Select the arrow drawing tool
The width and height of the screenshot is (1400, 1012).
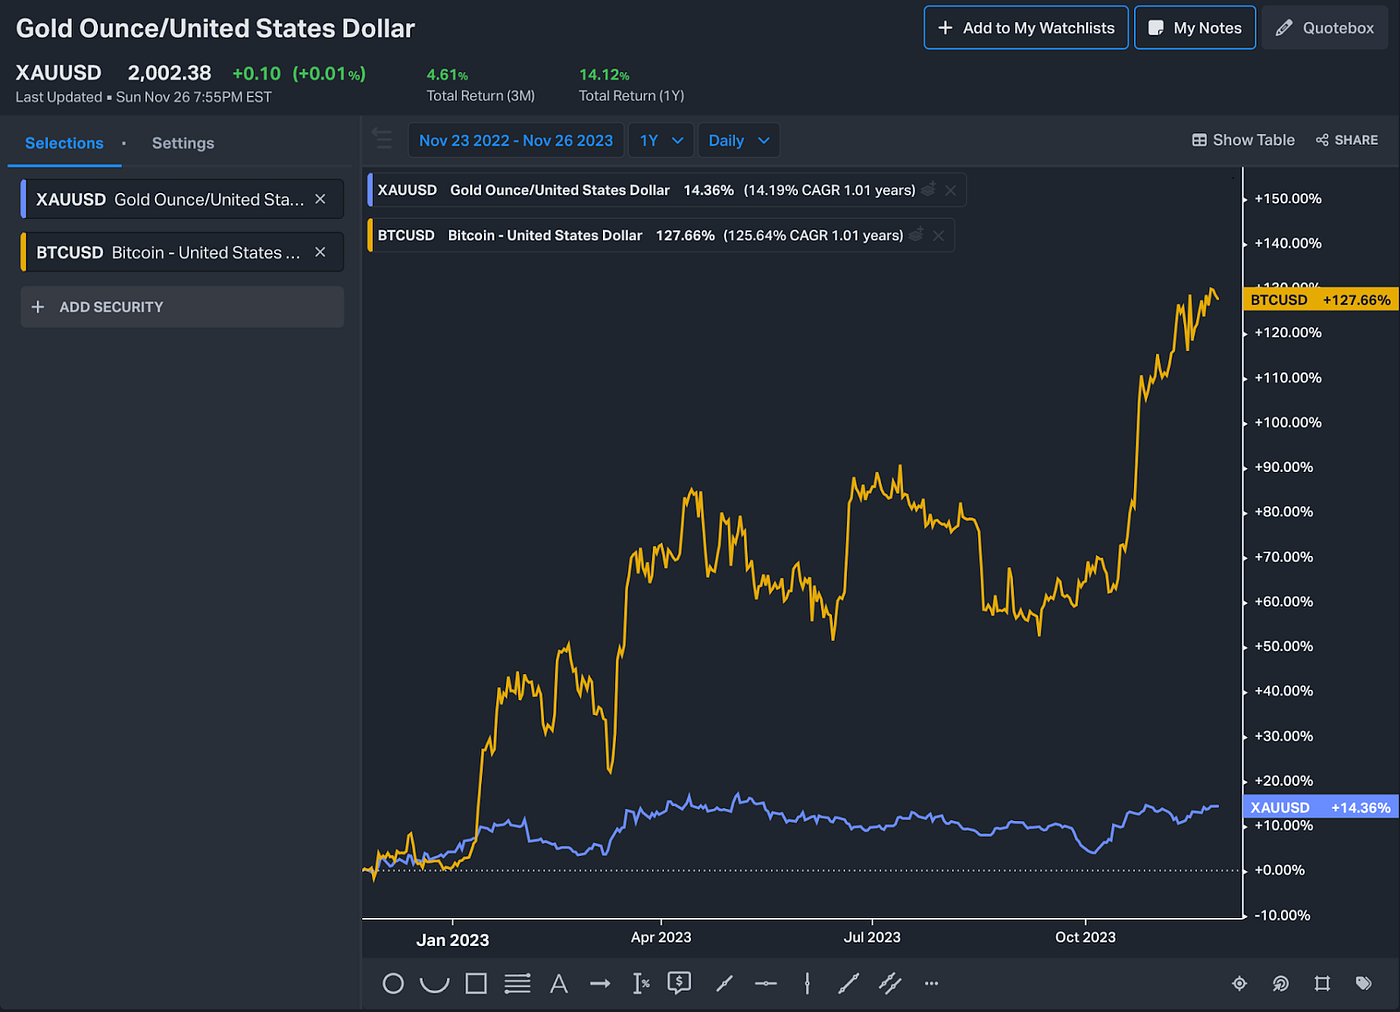coord(600,984)
